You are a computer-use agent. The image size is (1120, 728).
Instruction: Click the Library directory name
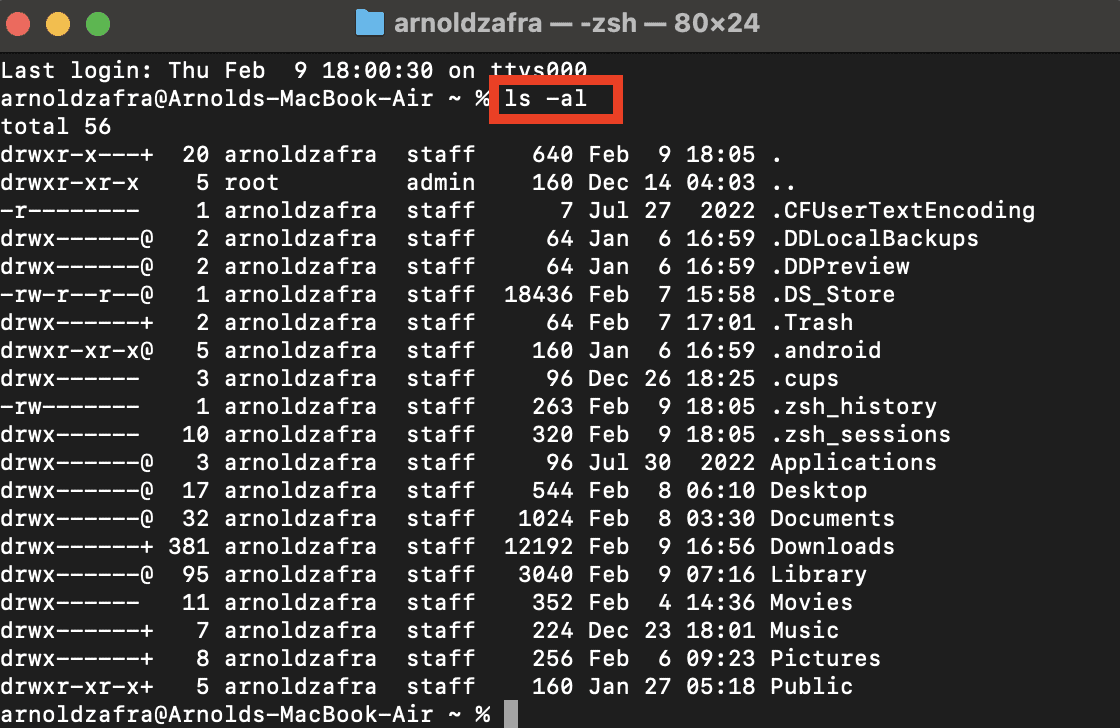(x=817, y=575)
